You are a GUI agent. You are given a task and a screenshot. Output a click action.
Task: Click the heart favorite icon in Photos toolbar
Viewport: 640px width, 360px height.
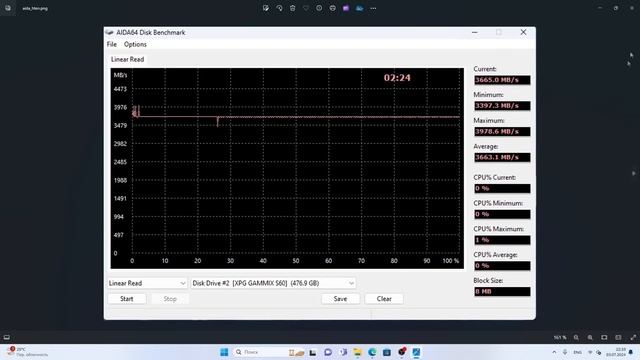(306, 8)
